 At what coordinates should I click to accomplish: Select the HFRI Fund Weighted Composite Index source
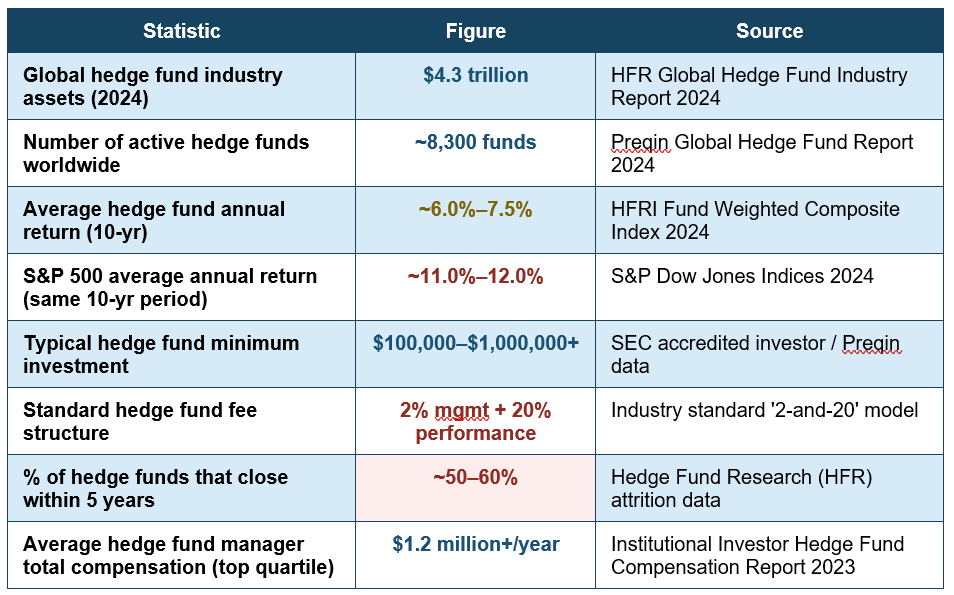tap(755, 220)
